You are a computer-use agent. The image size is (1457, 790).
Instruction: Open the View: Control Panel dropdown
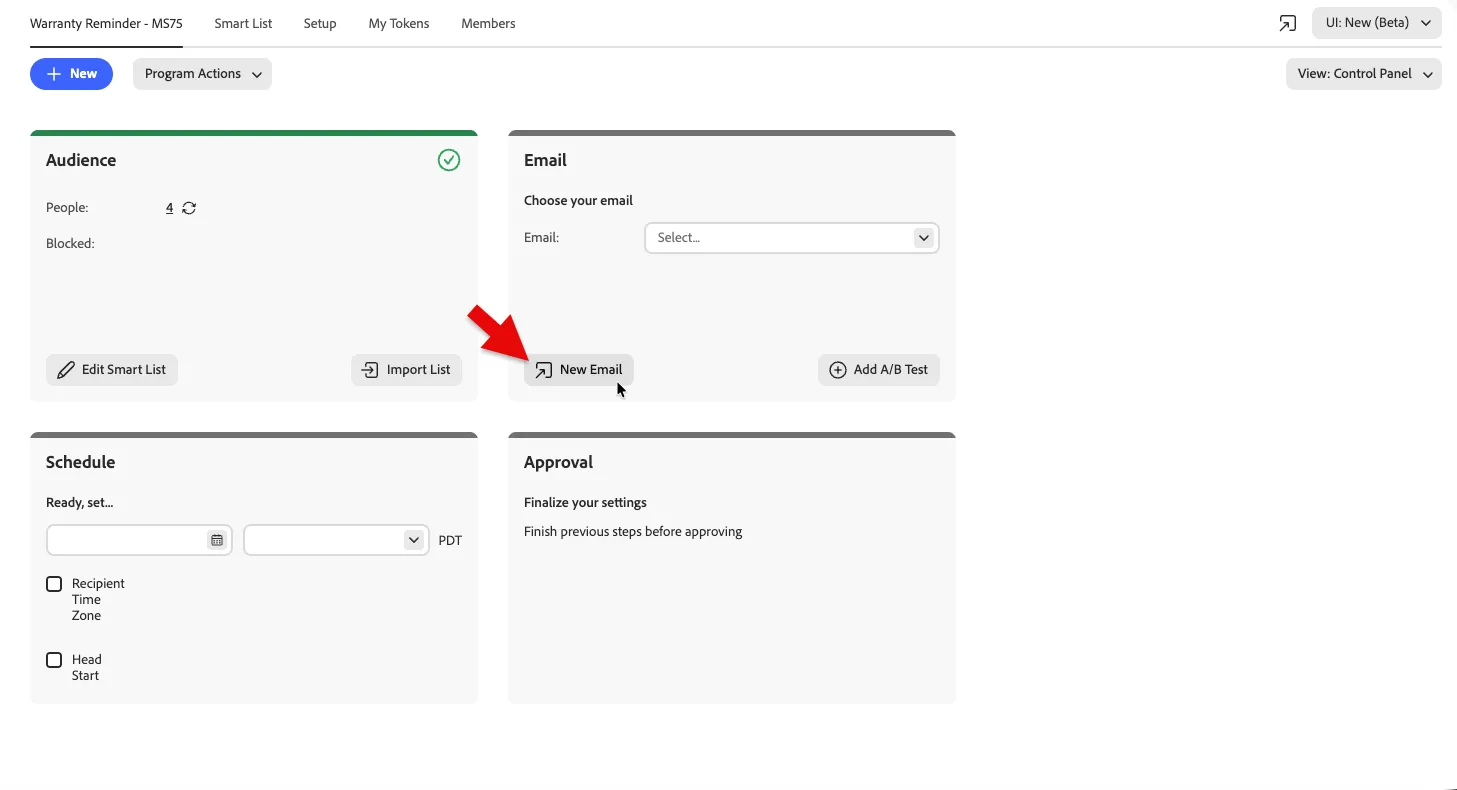[1364, 74]
